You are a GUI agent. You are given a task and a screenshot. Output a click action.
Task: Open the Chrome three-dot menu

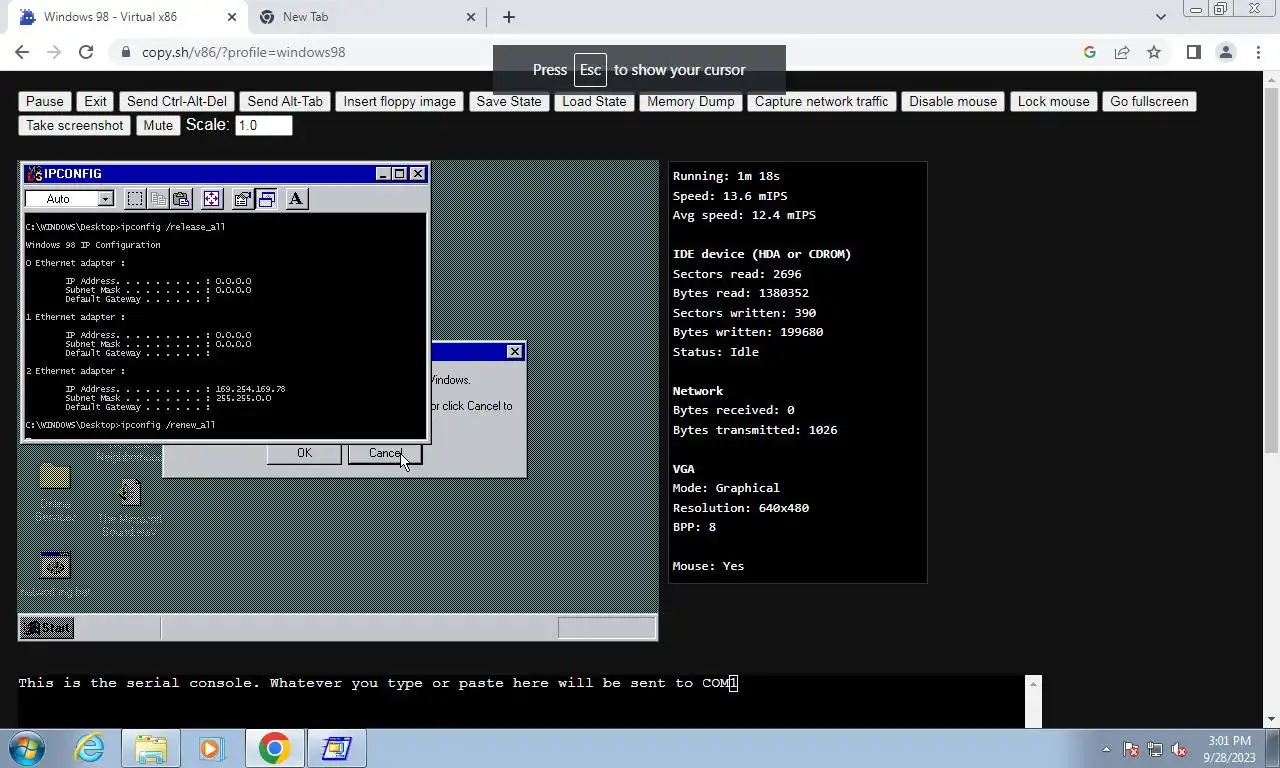(x=1258, y=52)
